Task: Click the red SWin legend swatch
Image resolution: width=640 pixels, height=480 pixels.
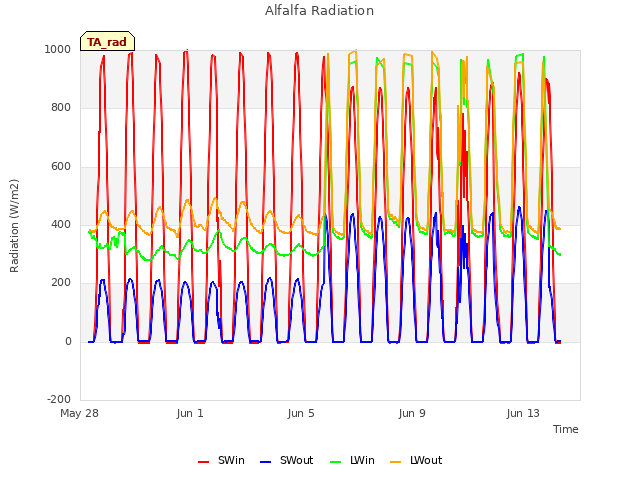Action: pos(203,462)
